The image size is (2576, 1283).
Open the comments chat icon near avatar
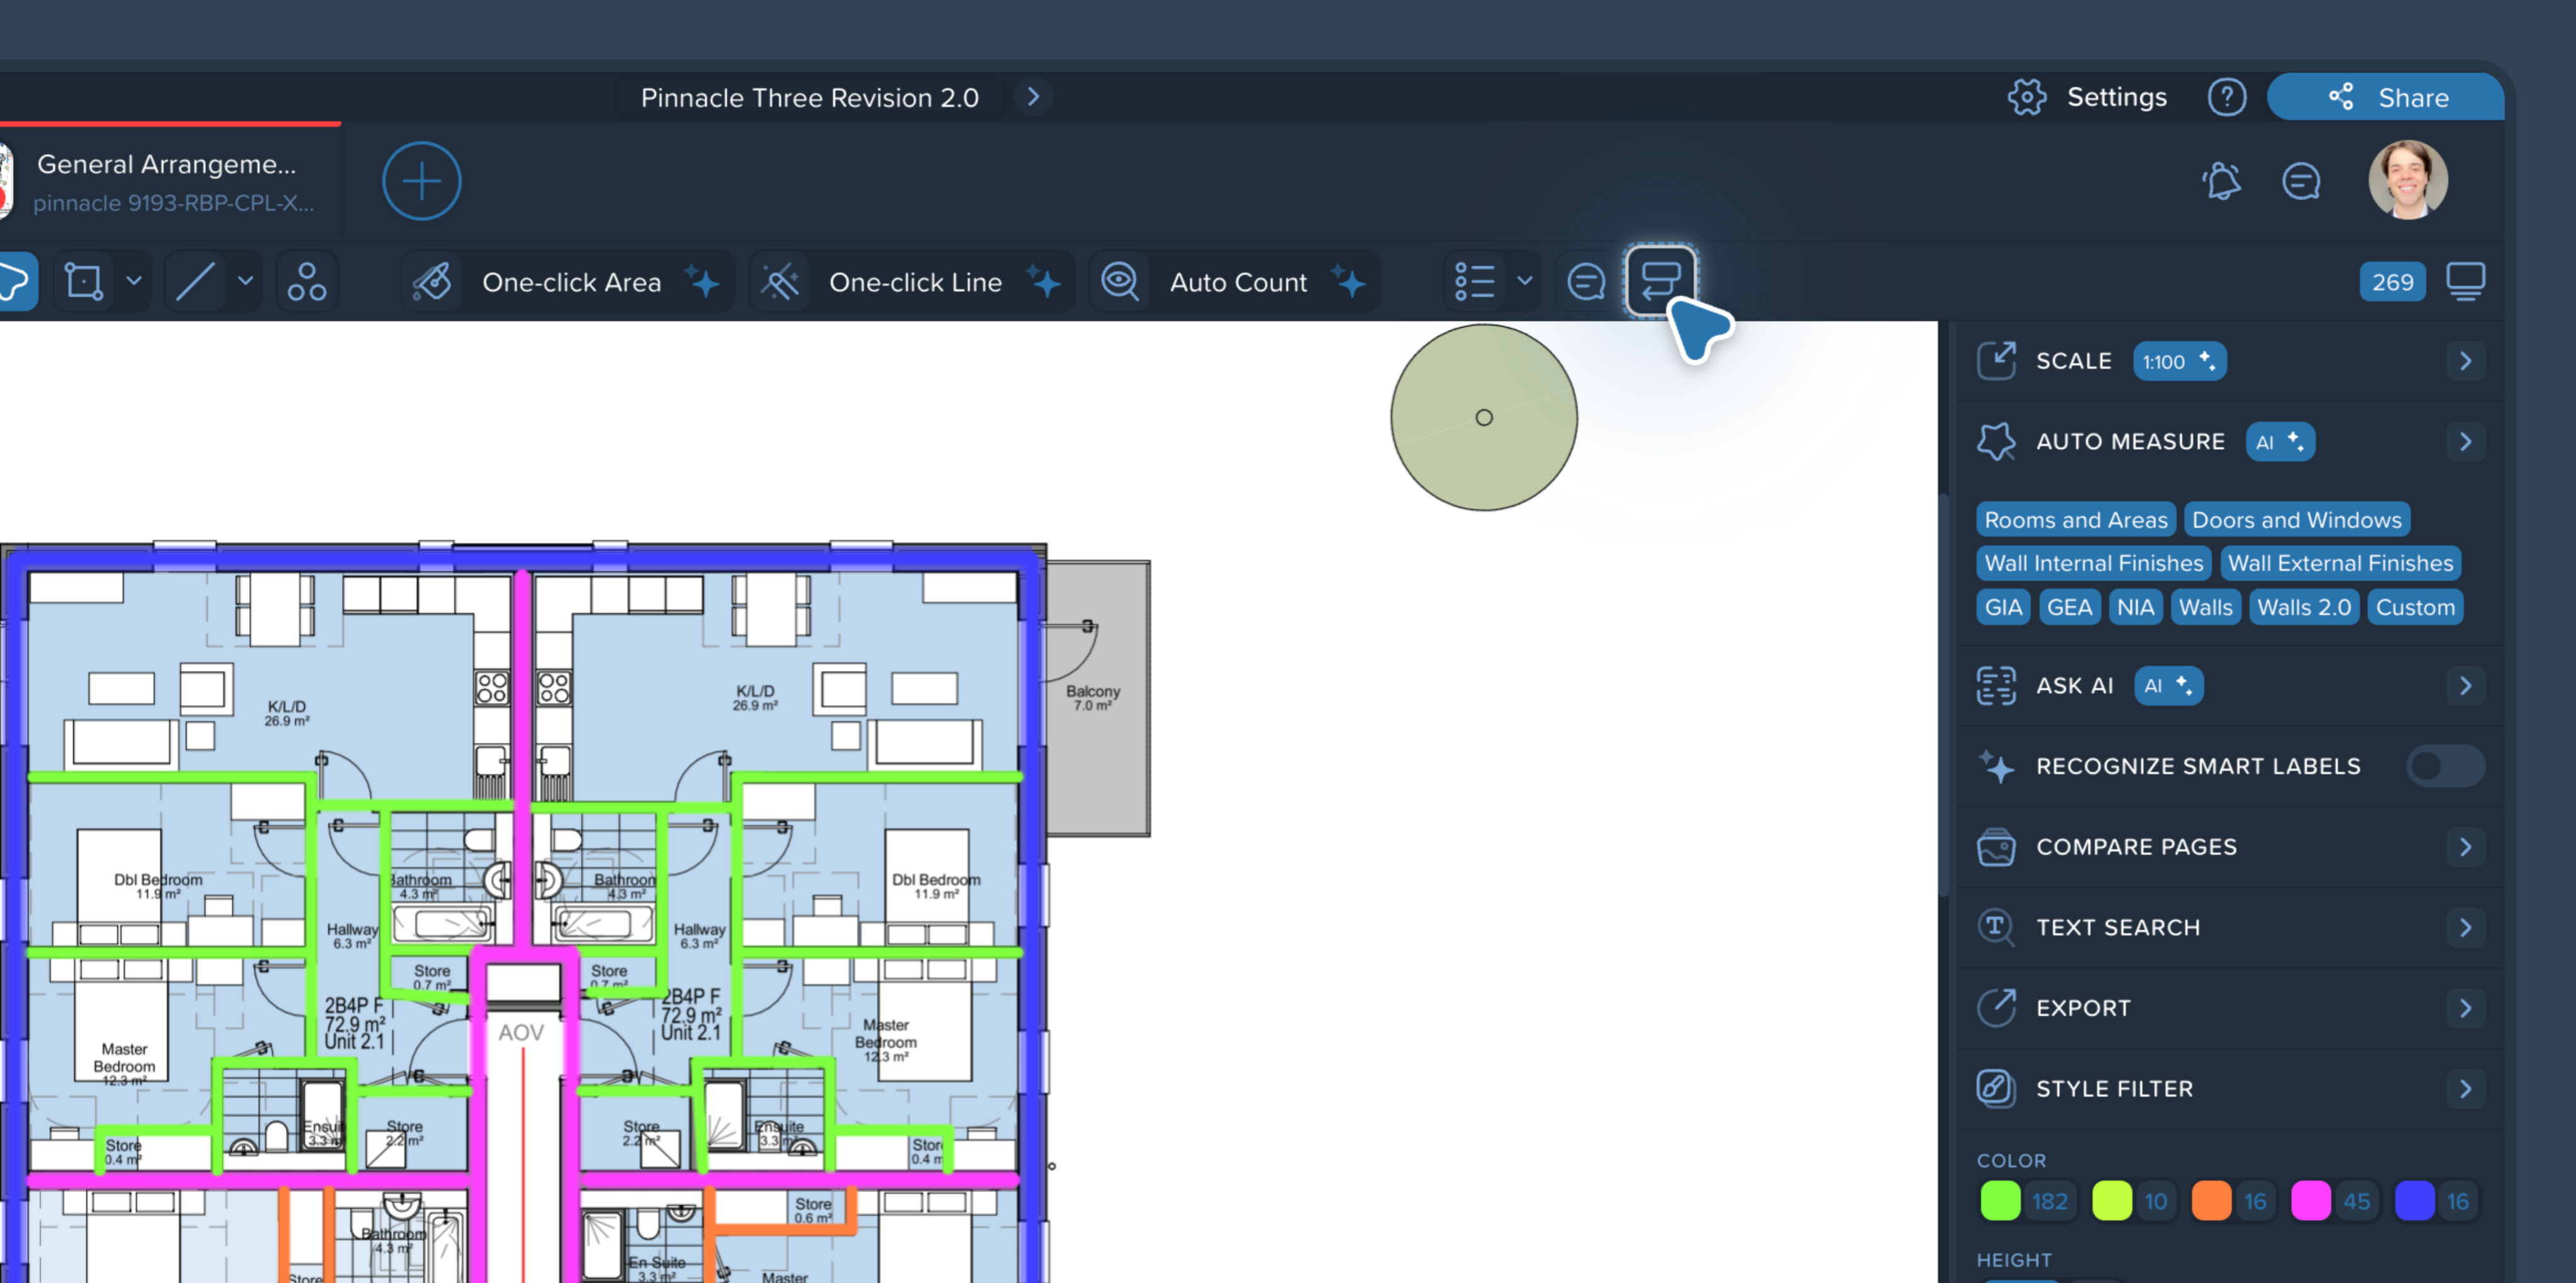2300,181
